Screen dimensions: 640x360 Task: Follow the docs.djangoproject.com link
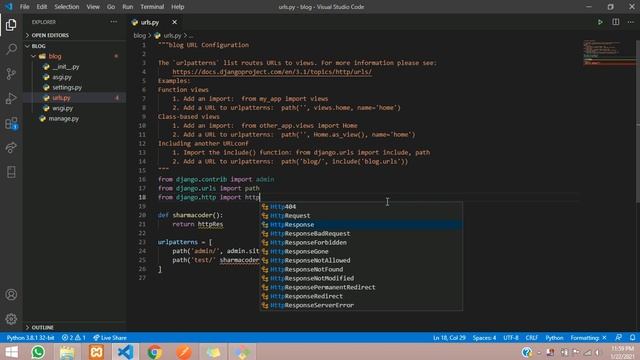[x=272, y=72]
